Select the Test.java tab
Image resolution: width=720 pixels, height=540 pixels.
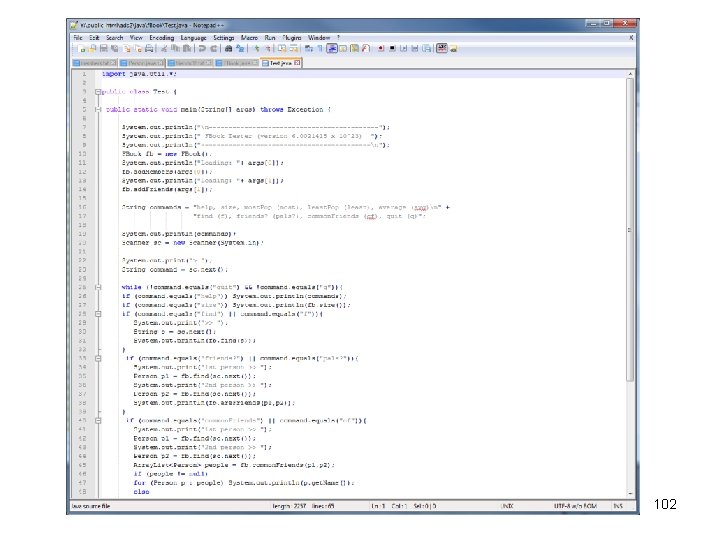tap(281, 63)
